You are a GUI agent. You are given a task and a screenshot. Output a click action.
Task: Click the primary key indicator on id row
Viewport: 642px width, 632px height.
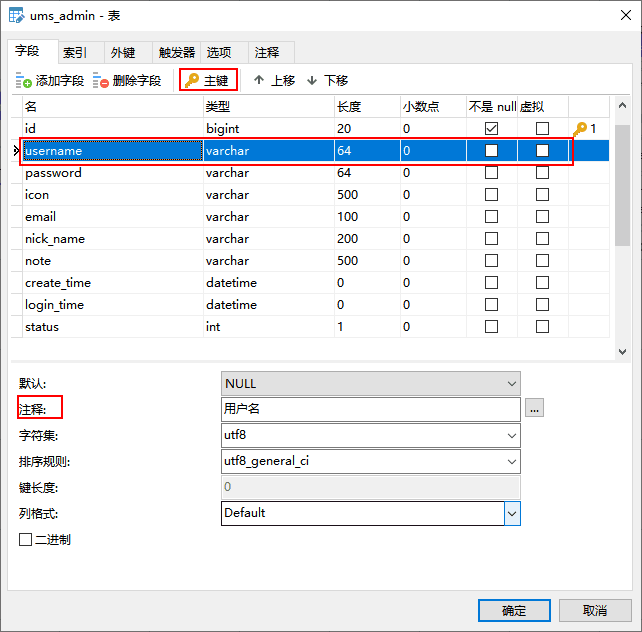point(585,129)
